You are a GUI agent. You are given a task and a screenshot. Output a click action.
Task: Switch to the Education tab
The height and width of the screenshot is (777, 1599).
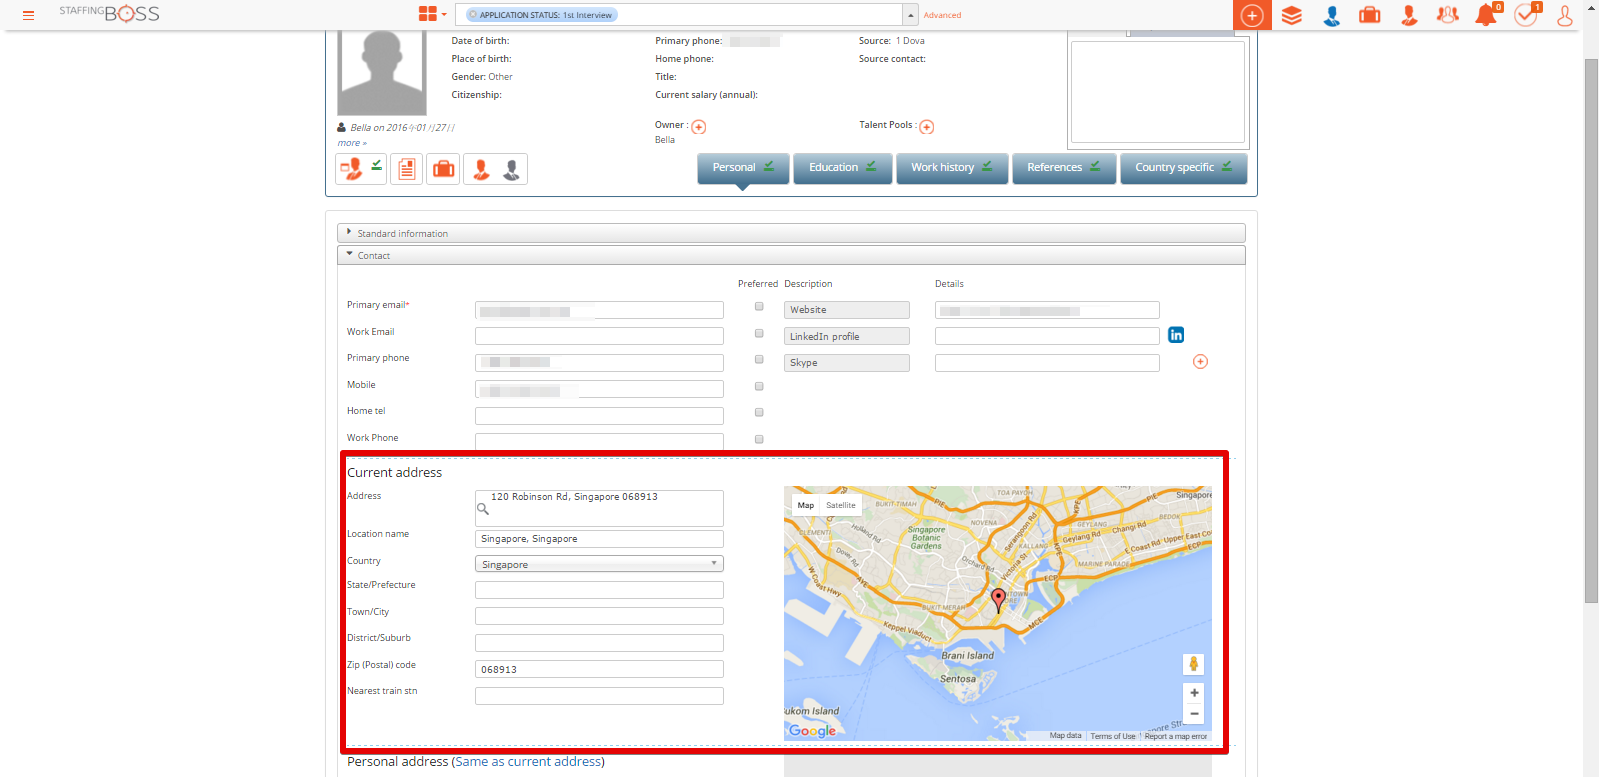coord(843,168)
